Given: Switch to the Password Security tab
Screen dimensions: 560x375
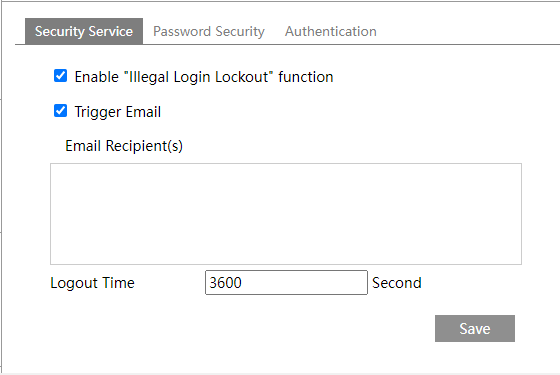Looking at the screenshot, I should 209,31.
